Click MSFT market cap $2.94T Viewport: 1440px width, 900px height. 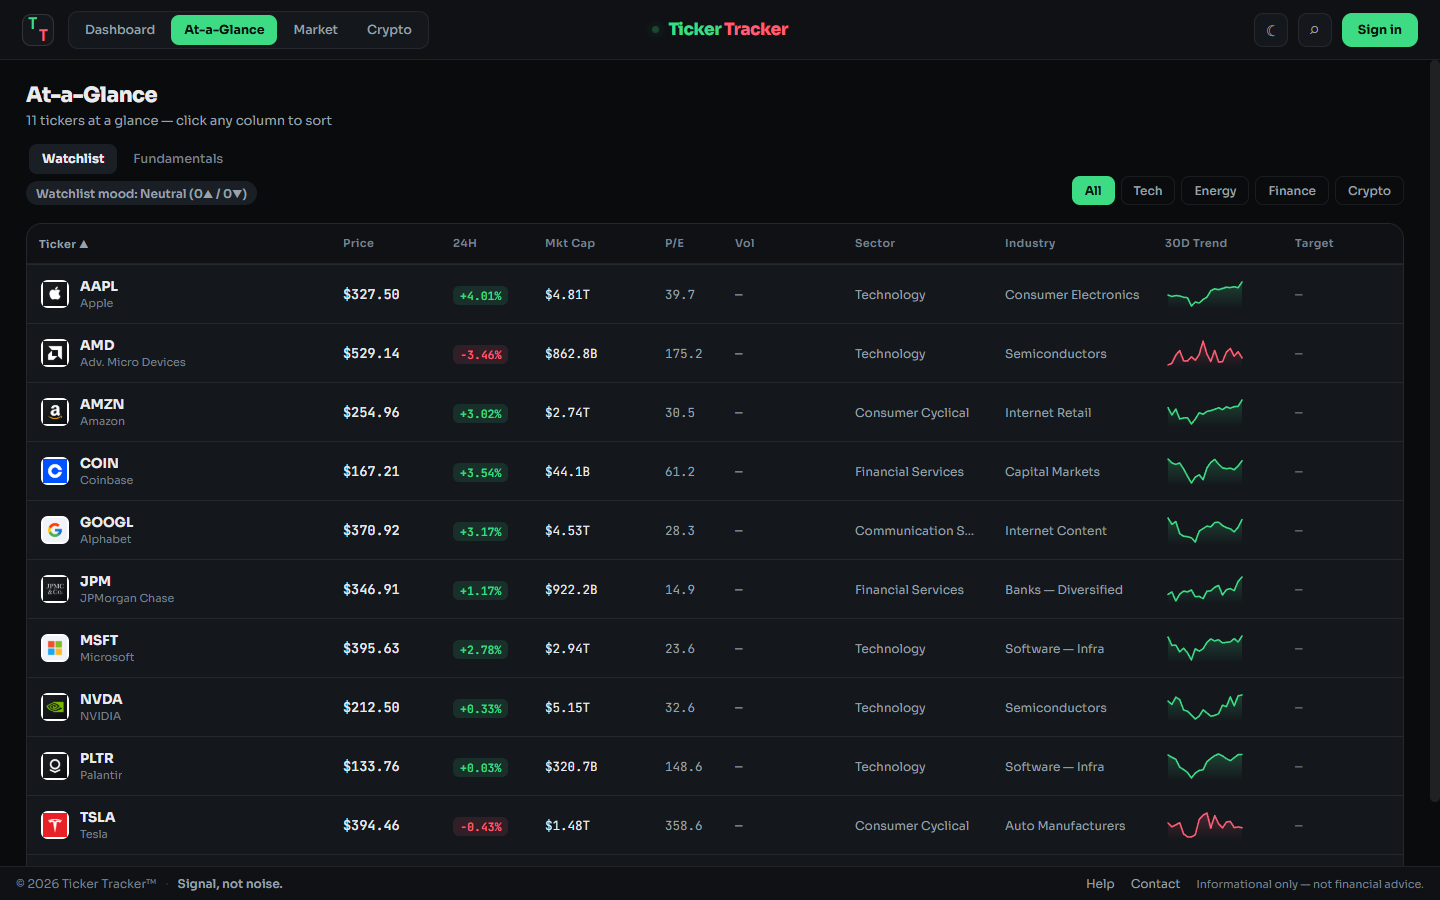[x=567, y=648]
